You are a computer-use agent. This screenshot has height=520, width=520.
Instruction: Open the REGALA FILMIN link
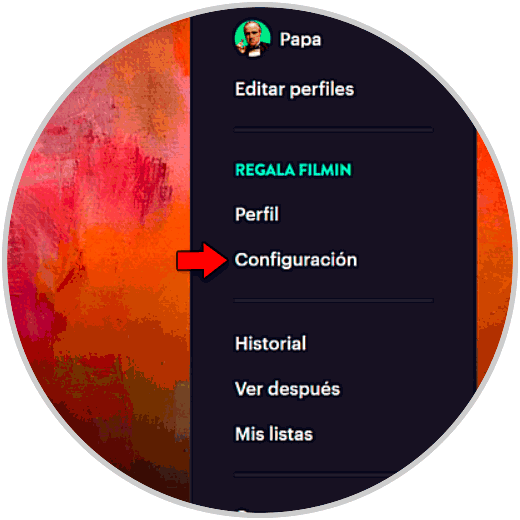[293, 170]
